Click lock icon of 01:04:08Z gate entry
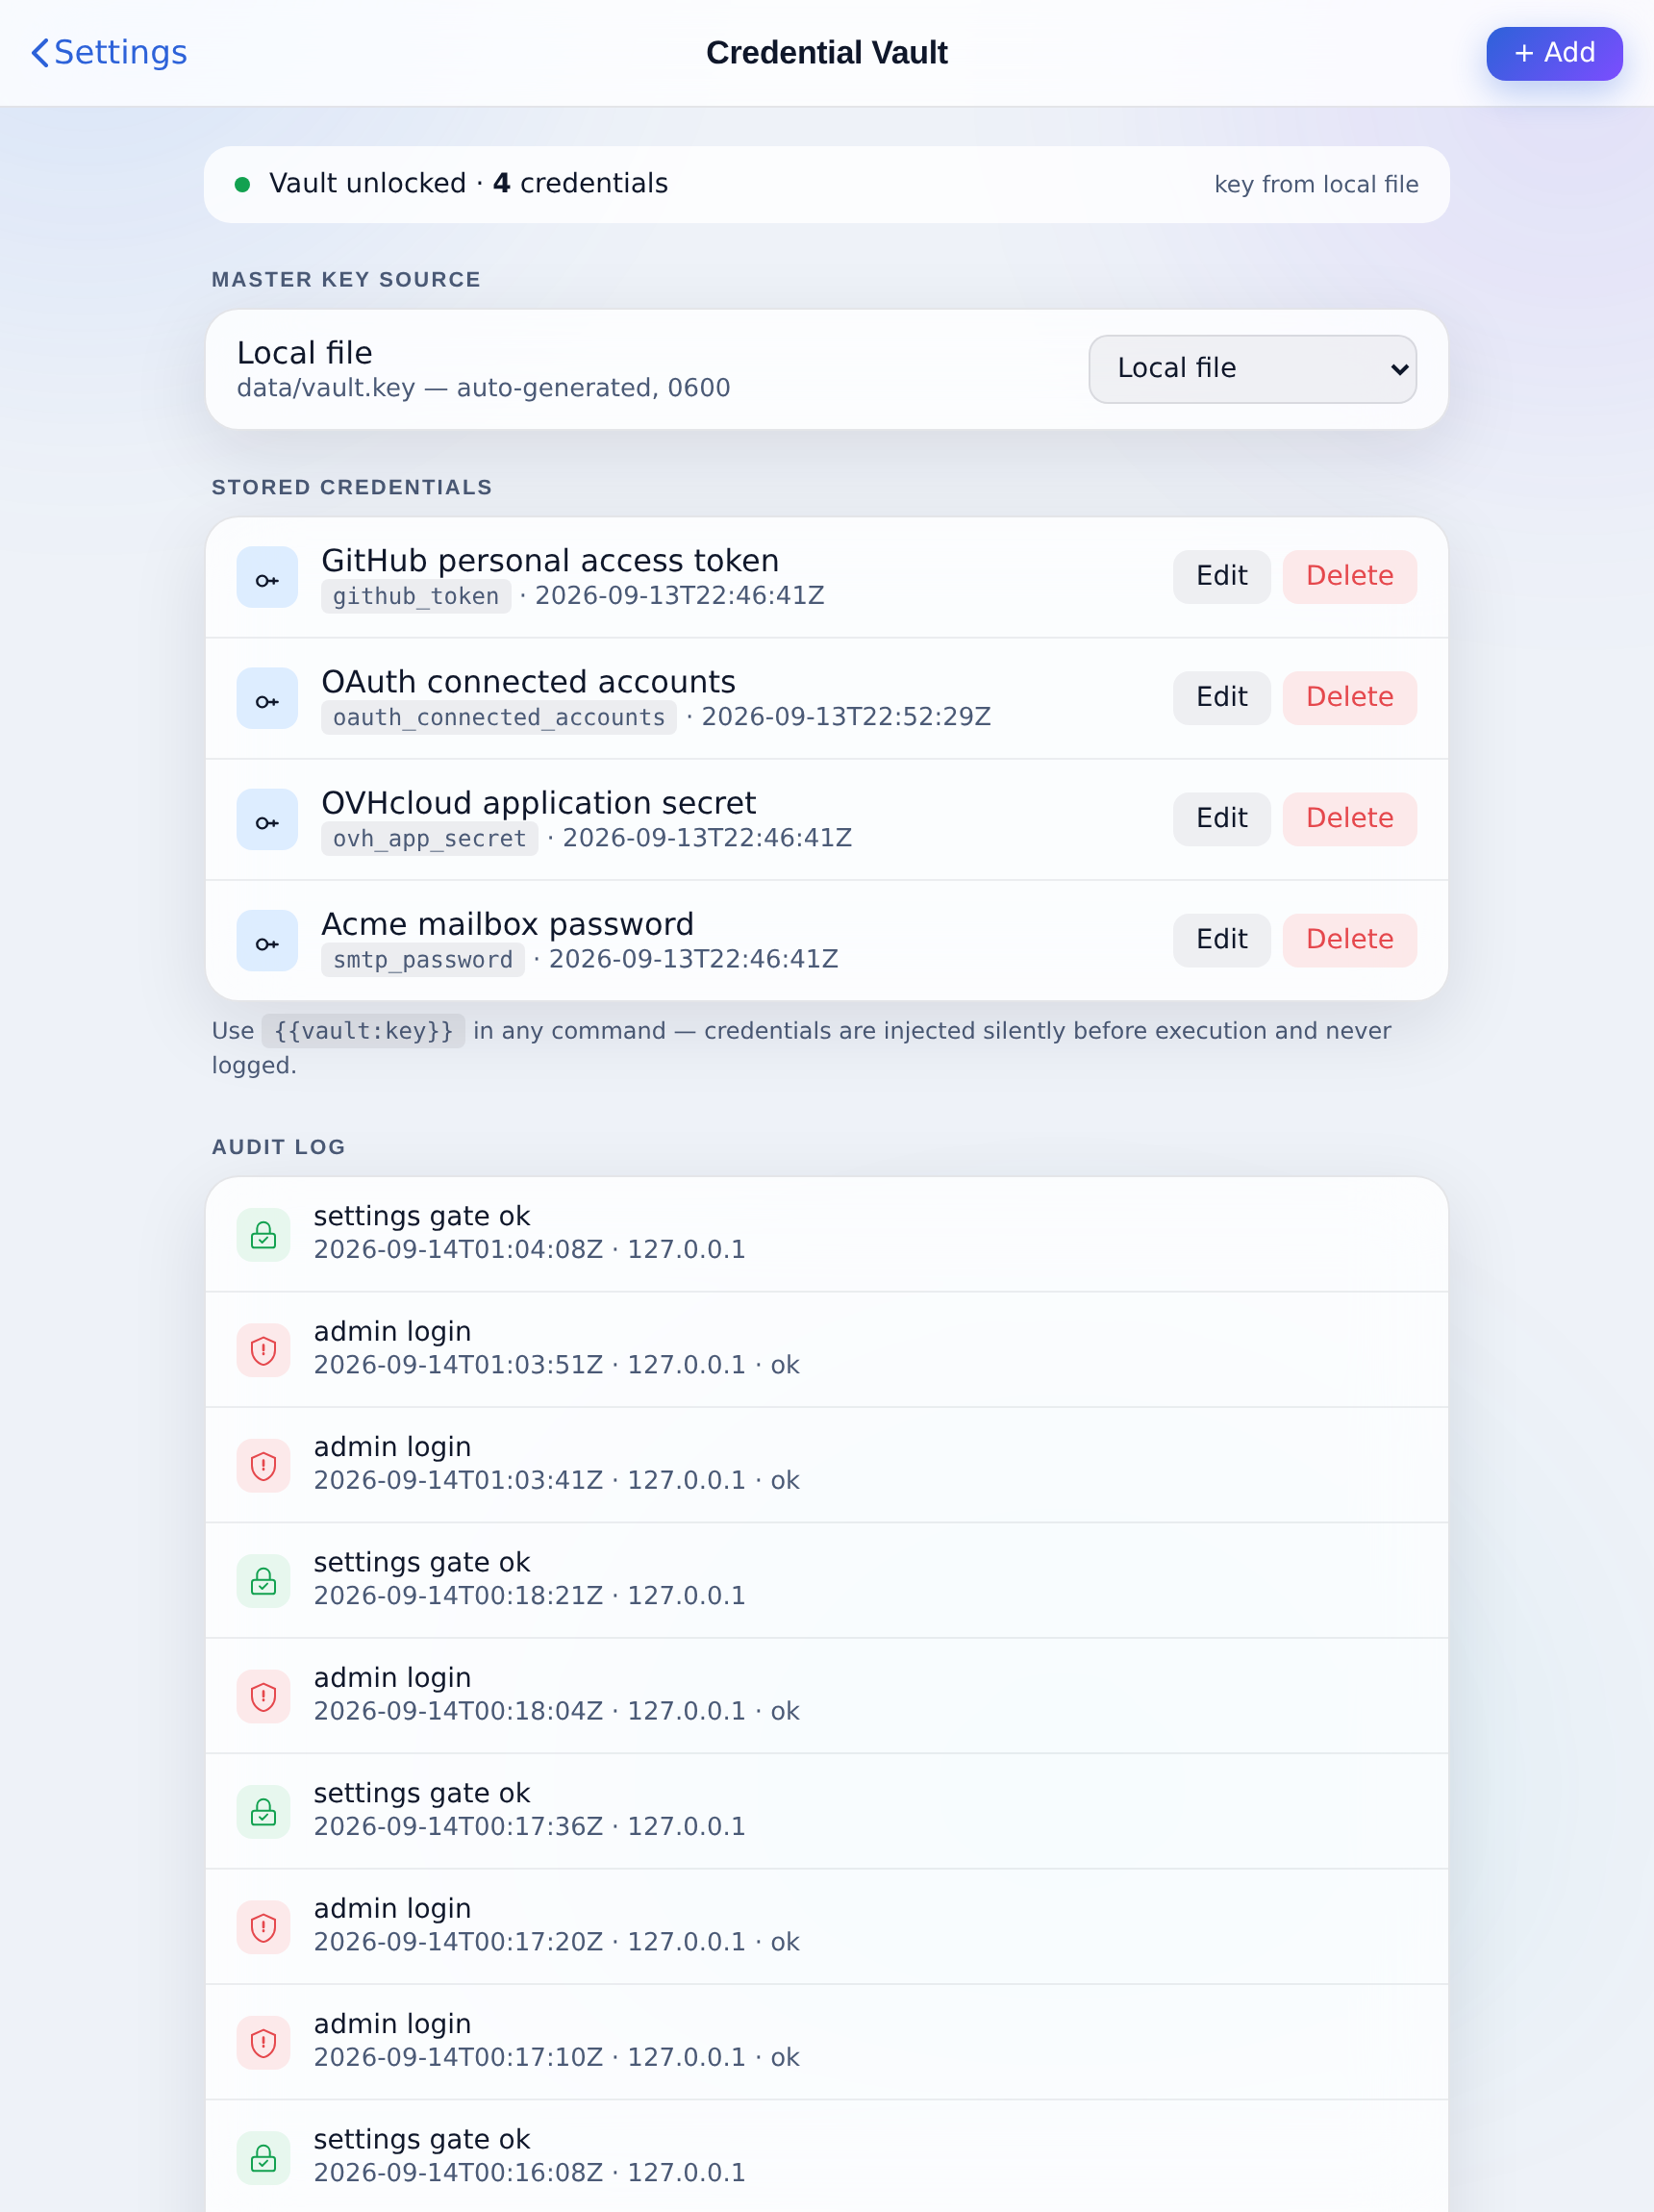The width and height of the screenshot is (1654, 2212). [x=263, y=1234]
